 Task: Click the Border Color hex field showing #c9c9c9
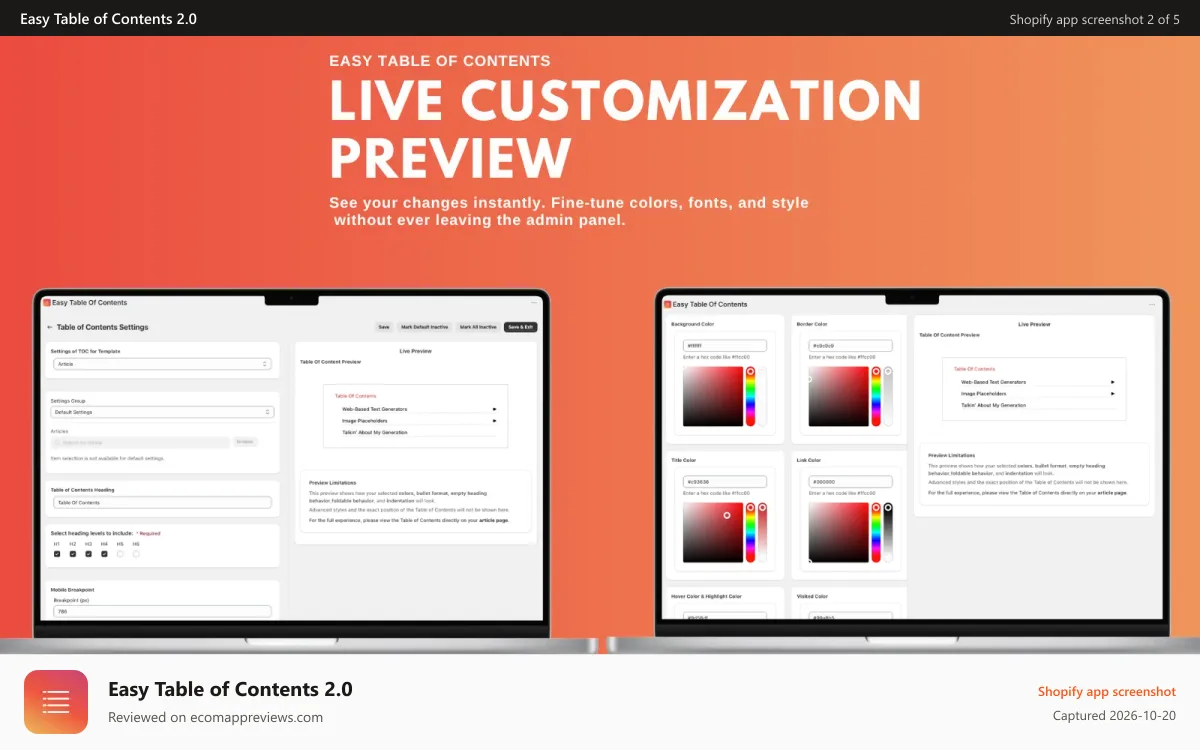tap(851, 345)
